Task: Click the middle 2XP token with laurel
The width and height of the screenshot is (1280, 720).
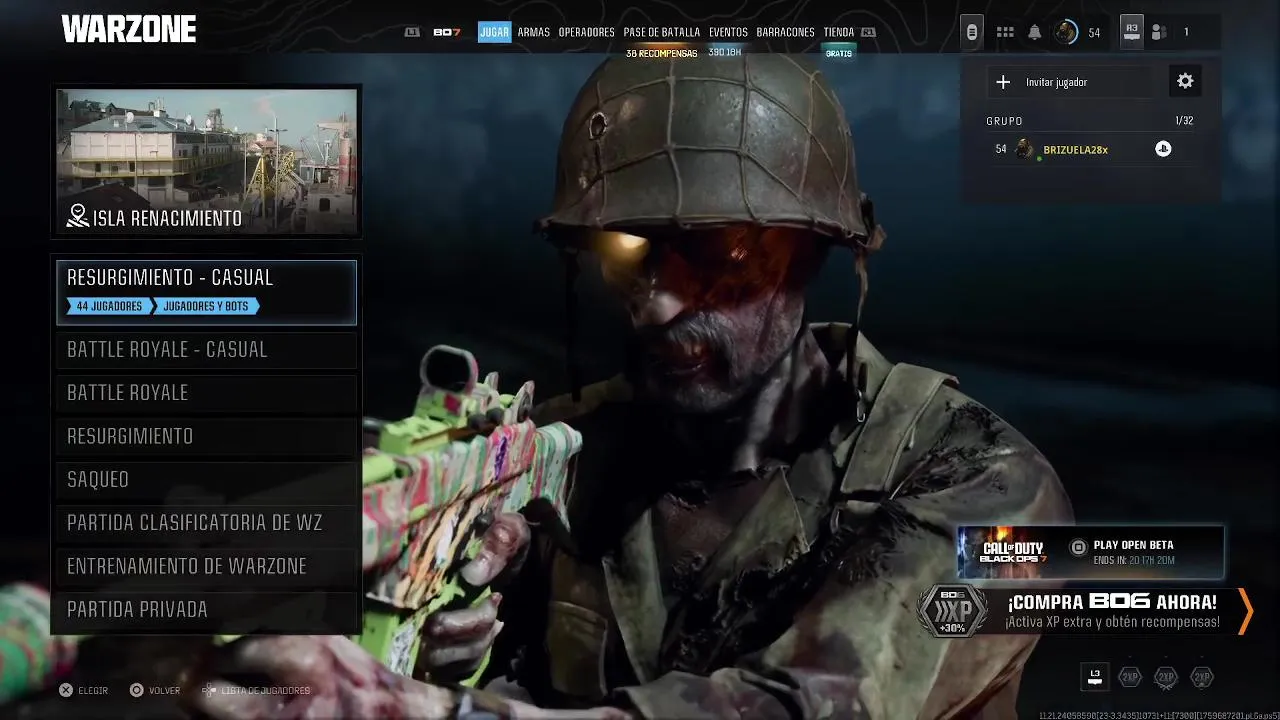Action: point(1166,677)
